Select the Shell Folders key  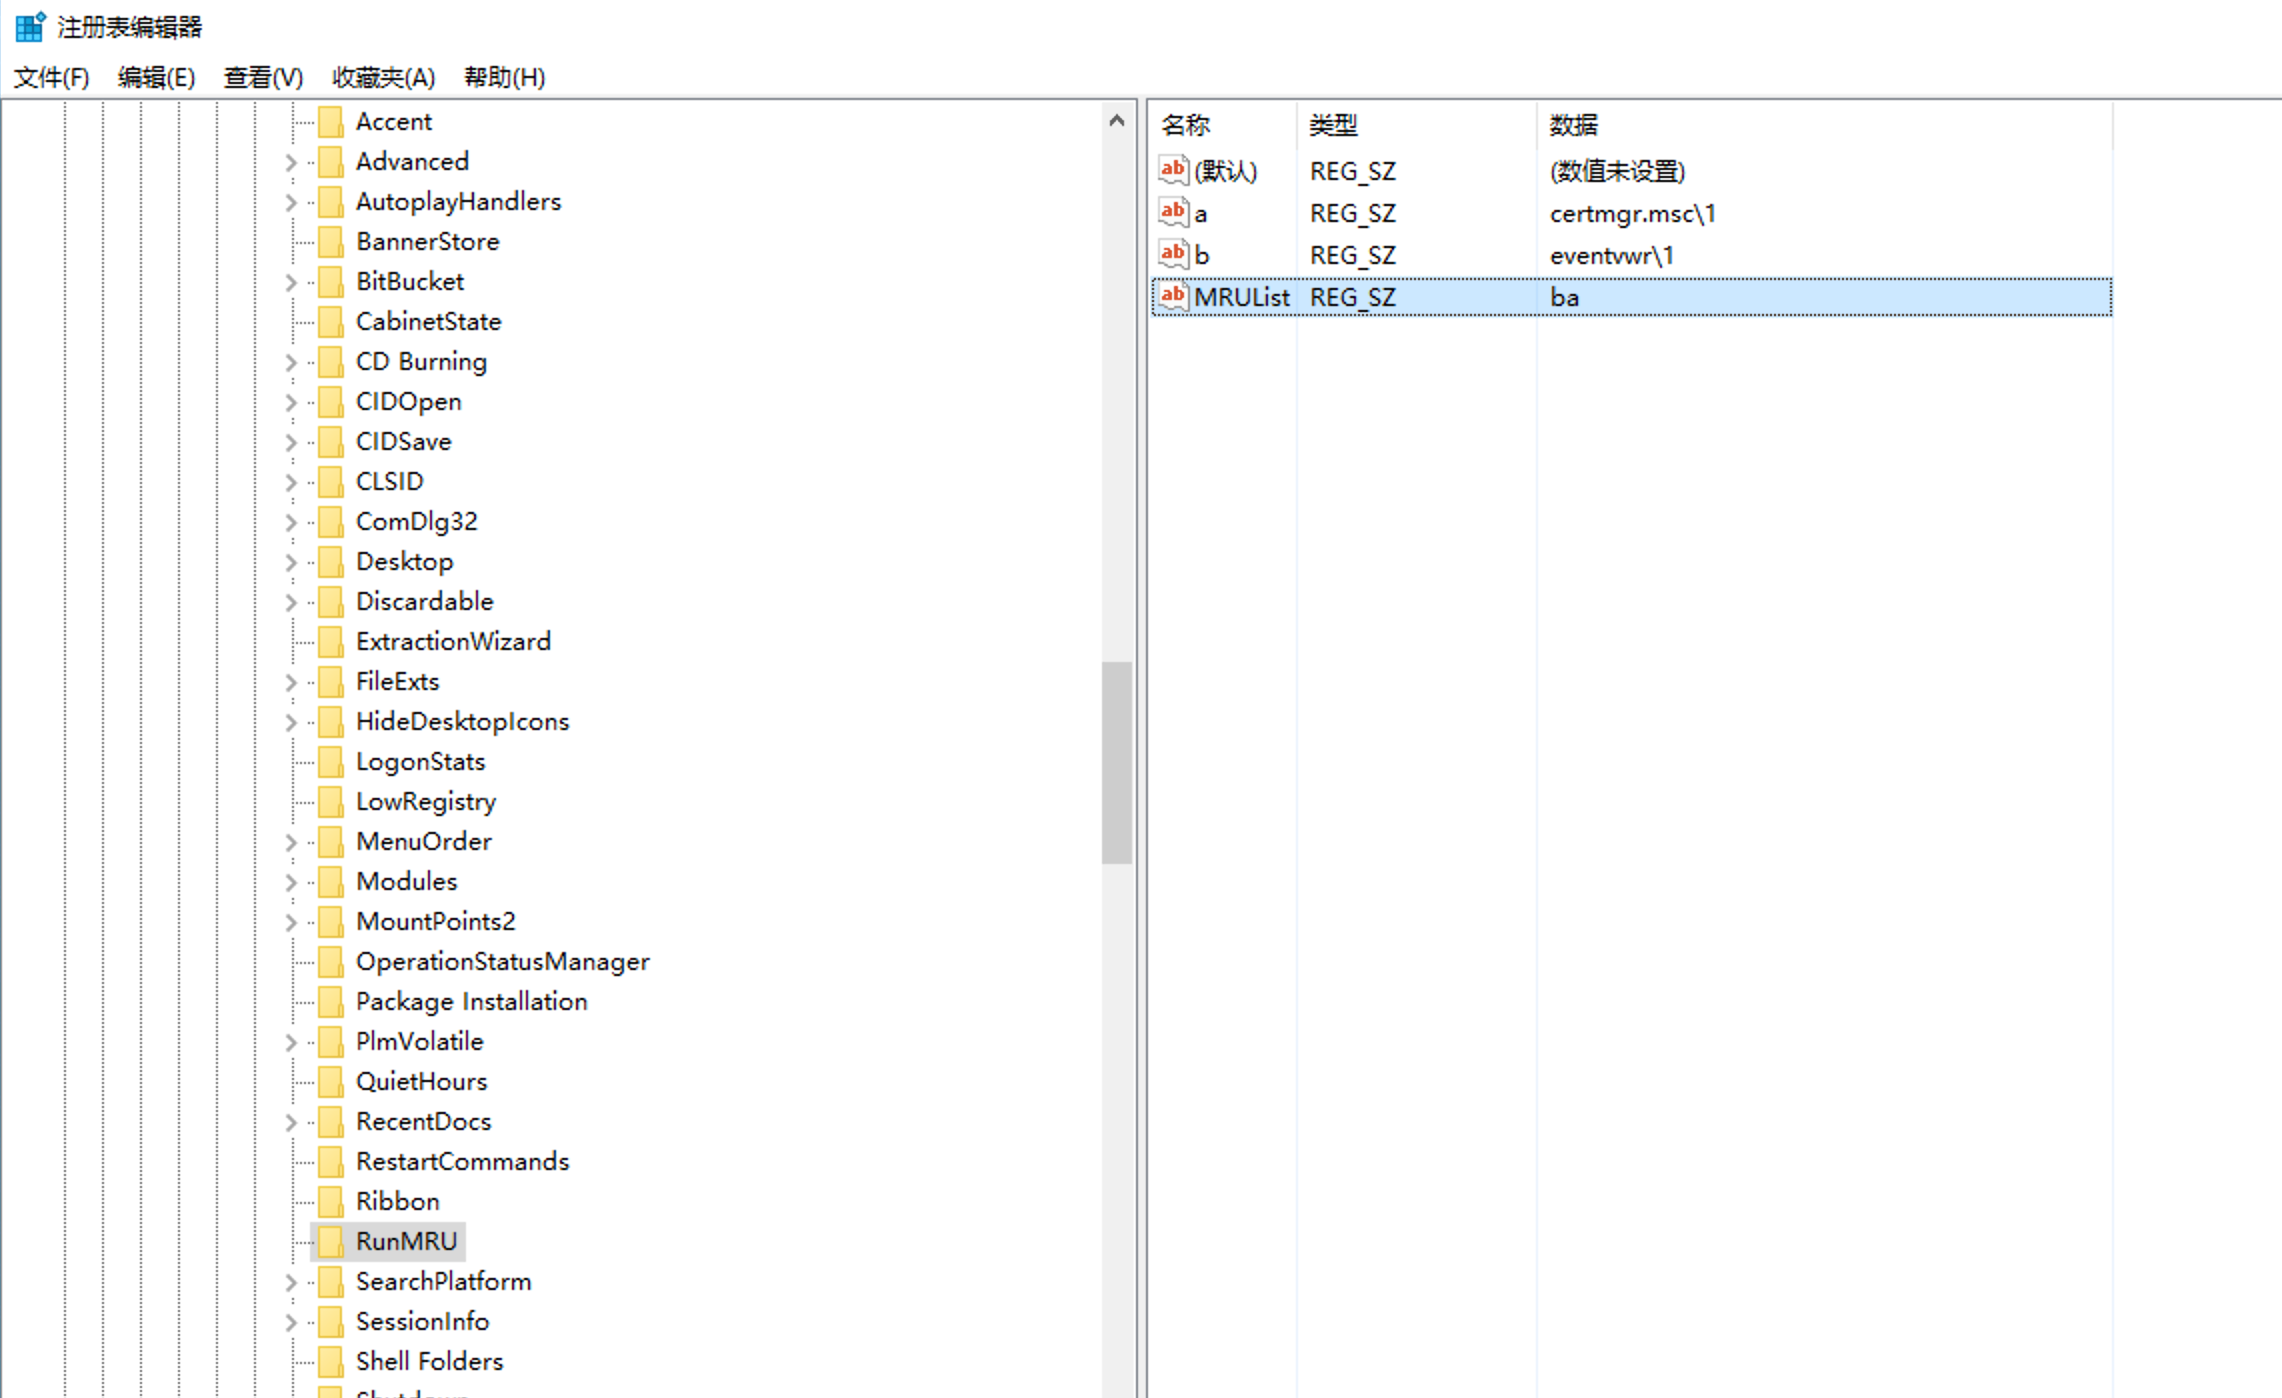[429, 1361]
